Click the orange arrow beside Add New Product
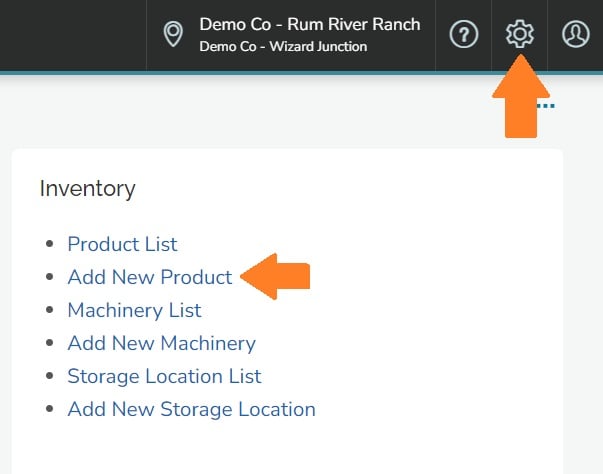The image size is (603, 474). point(277,277)
